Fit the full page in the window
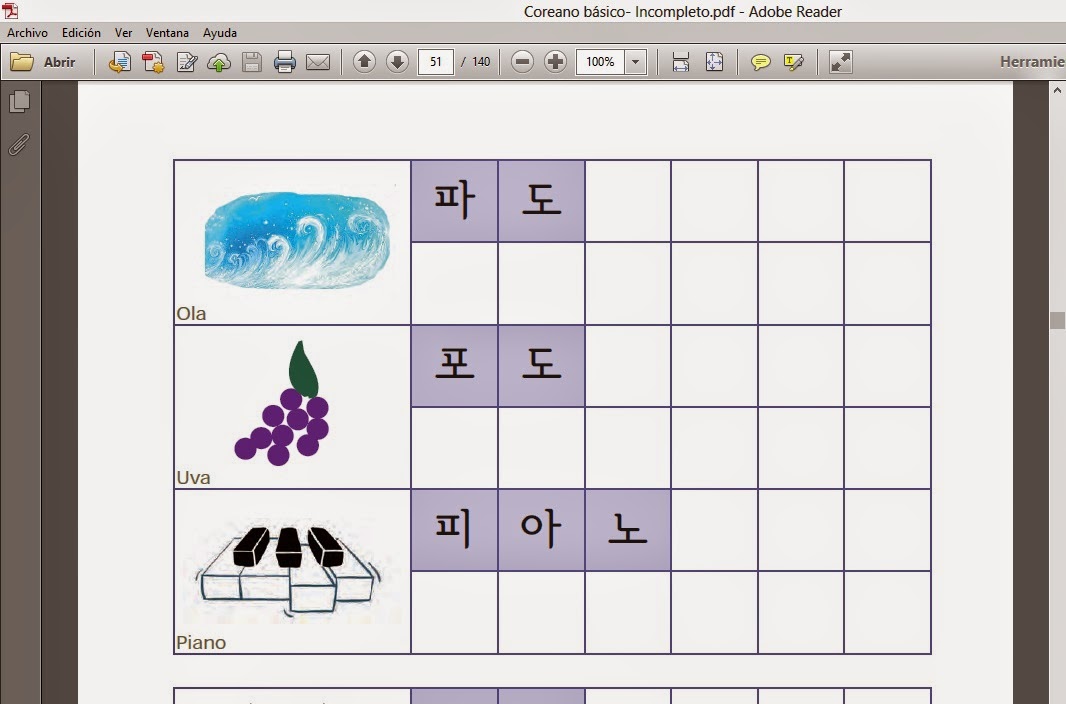Image resolution: width=1066 pixels, height=704 pixels. (x=714, y=62)
